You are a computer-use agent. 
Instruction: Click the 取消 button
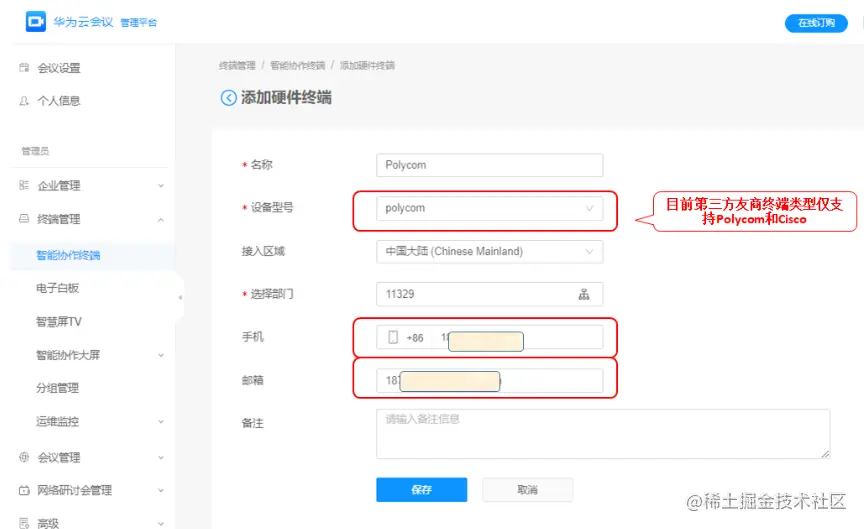(528, 489)
